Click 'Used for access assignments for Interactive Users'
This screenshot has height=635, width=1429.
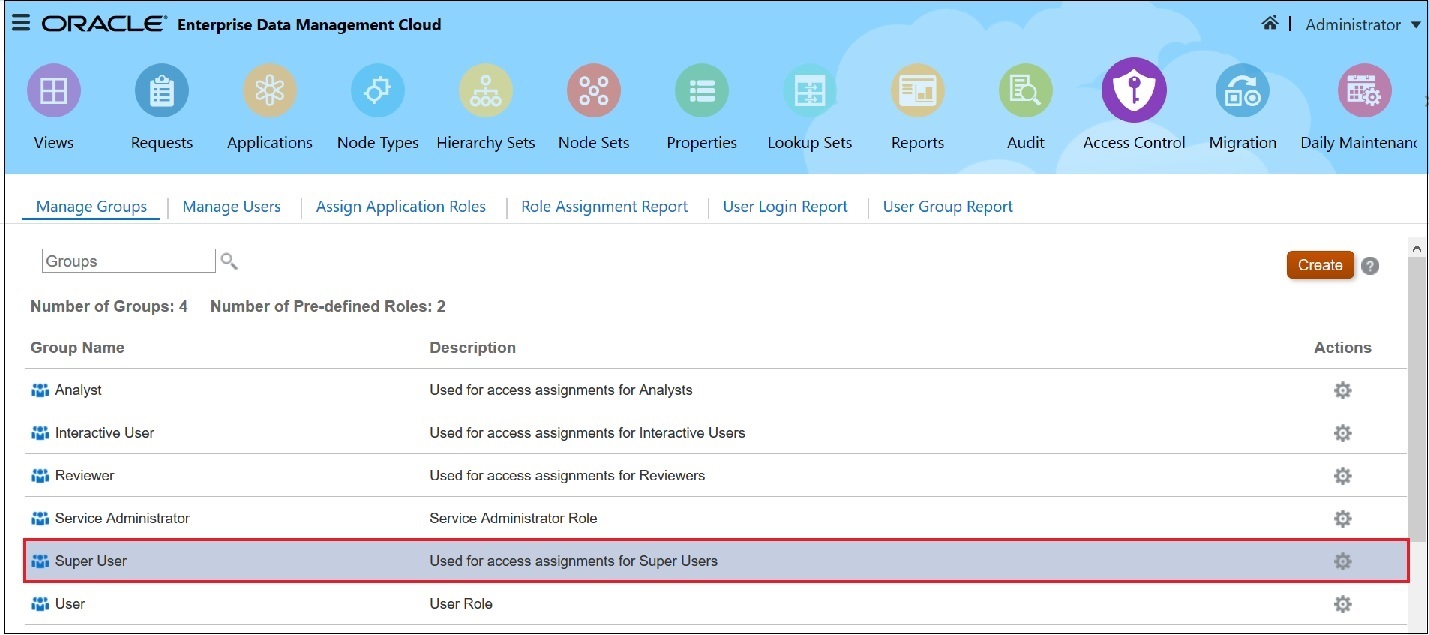pos(587,433)
